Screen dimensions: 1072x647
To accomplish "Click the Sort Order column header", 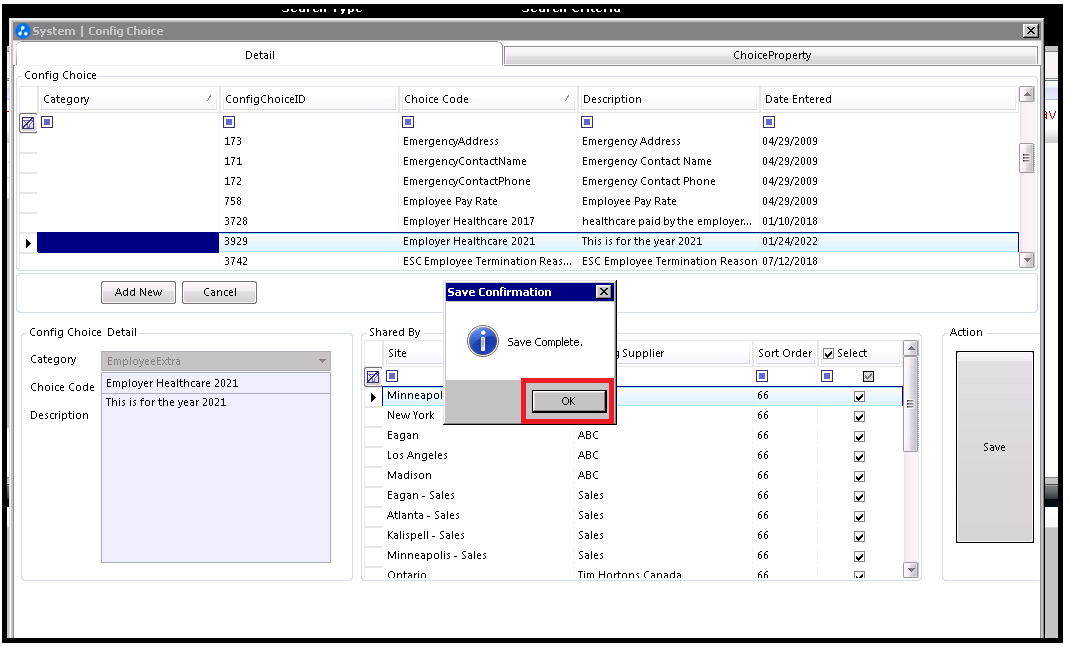I will pyautogui.click(x=785, y=354).
